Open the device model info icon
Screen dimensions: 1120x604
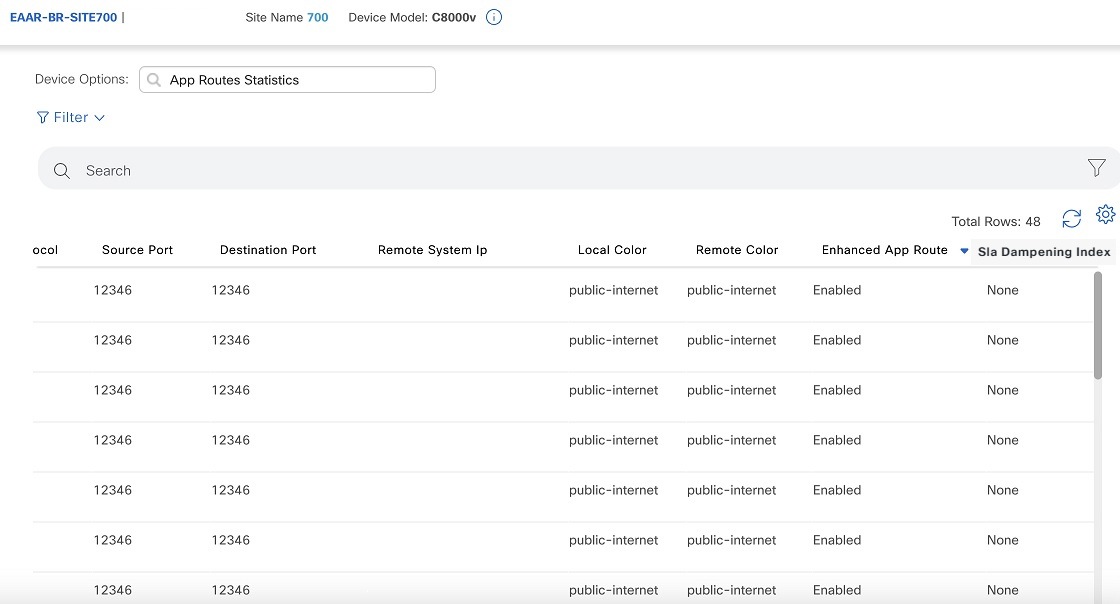click(492, 17)
